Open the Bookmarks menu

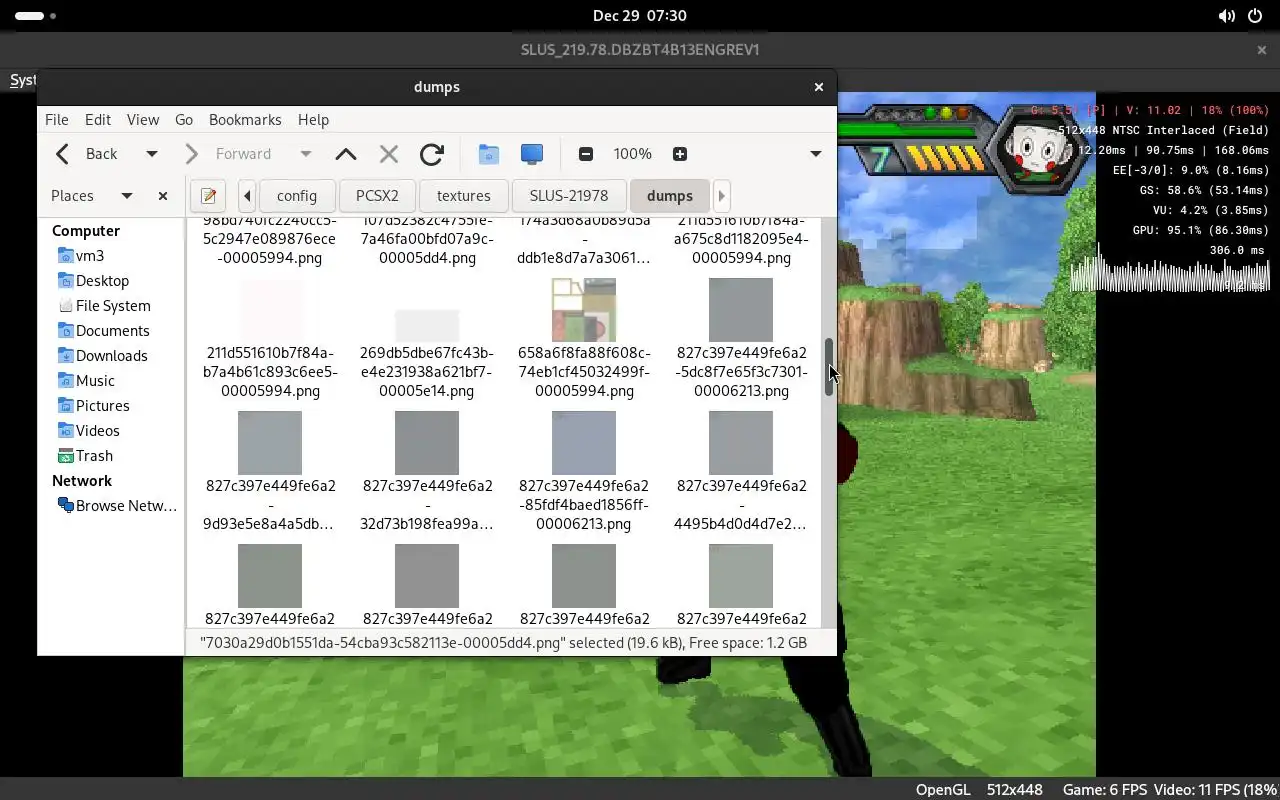click(x=245, y=119)
